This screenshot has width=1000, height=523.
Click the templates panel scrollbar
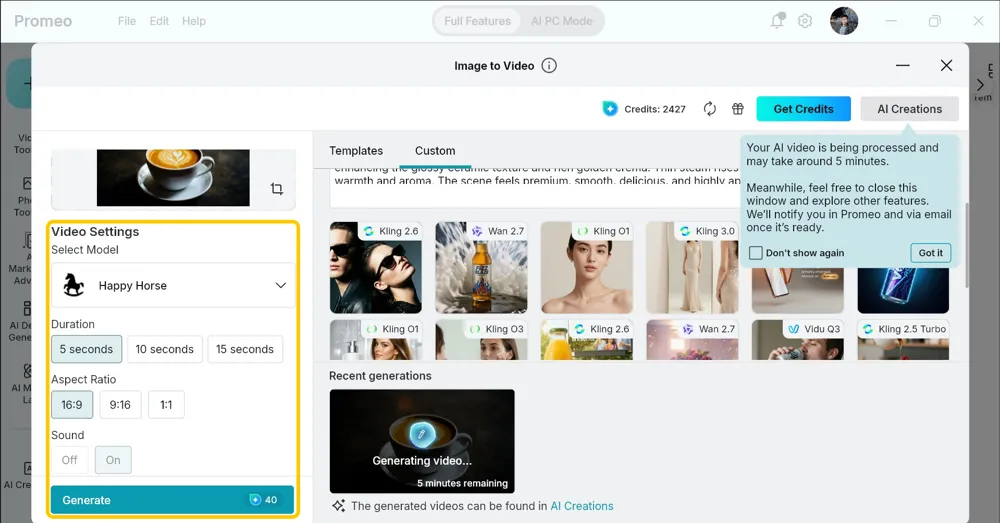pos(967,245)
